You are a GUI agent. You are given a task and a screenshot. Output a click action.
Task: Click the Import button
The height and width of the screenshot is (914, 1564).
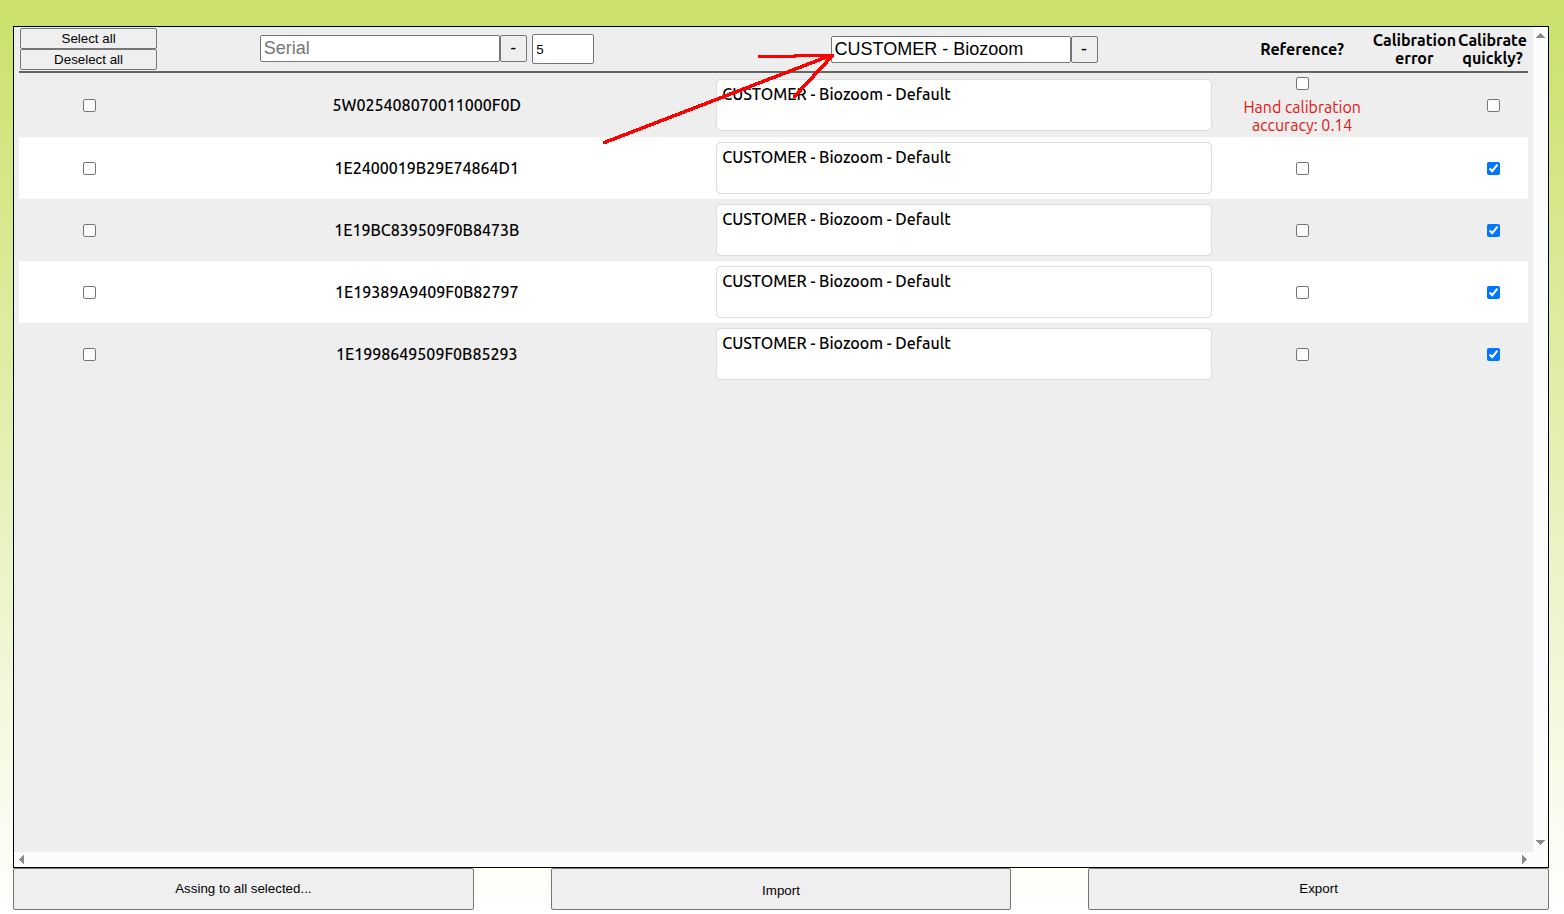pos(780,890)
